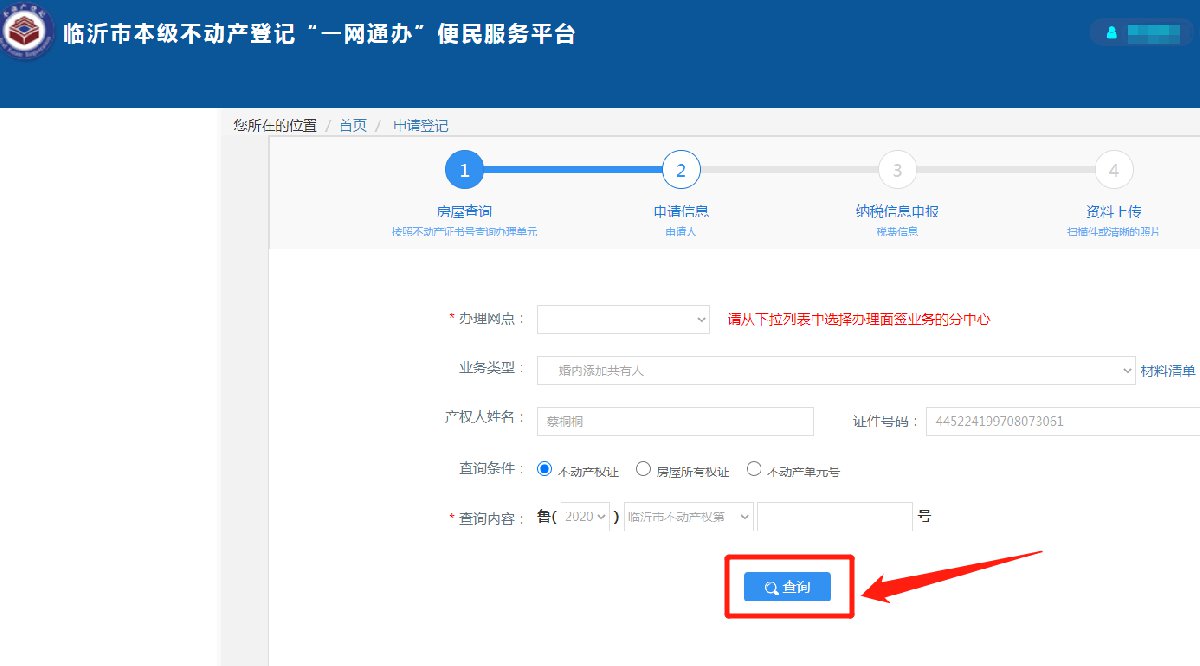Go to step 2 申请信息 circle
This screenshot has width=1200, height=666.
pos(681,171)
